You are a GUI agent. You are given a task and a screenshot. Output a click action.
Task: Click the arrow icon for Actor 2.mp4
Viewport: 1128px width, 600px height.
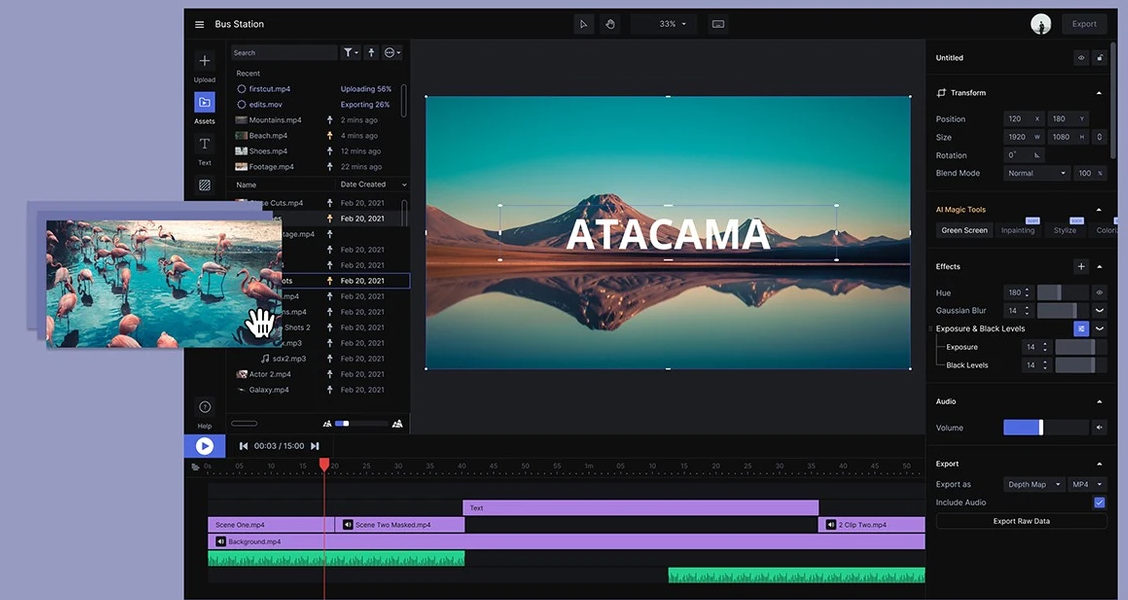click(329, 374)
